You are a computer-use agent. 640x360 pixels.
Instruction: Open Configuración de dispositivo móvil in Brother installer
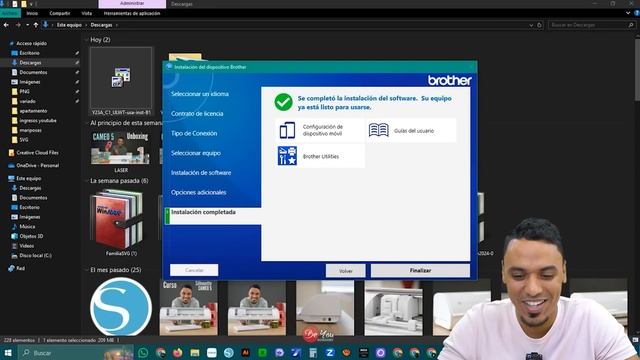pos(320,131)
